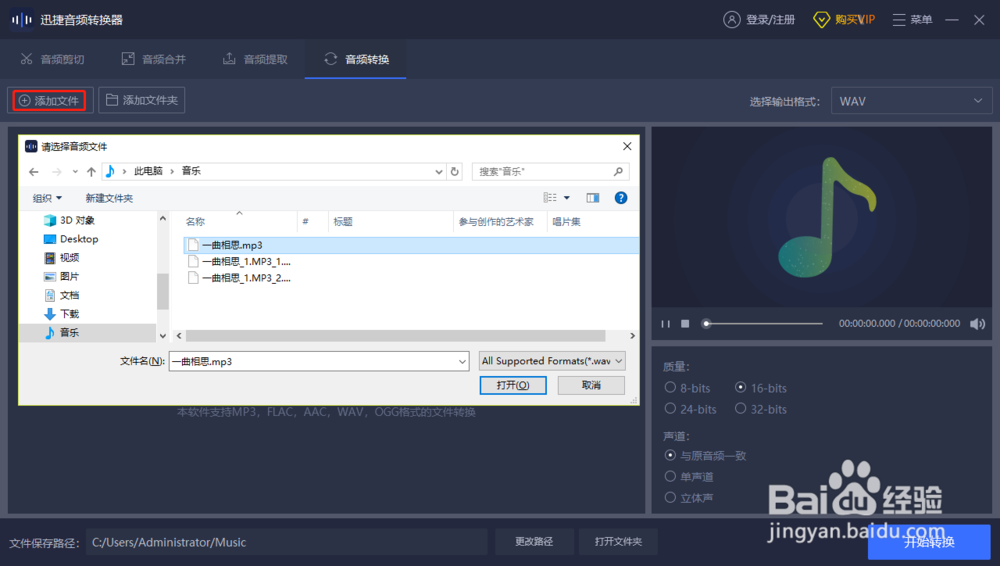Screen dimensions: 1000x566
Task: Select 16-bits quality option
Action: tap(761, 388)
